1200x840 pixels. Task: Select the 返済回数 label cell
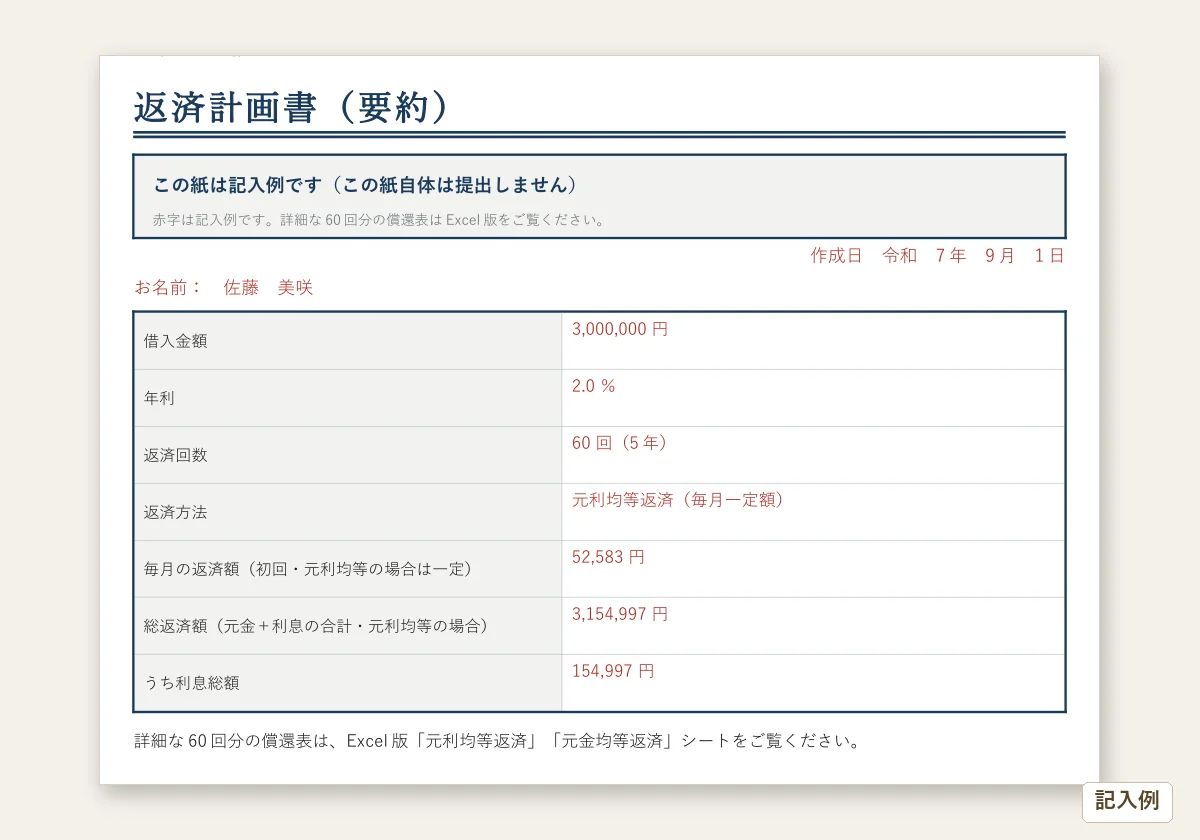[x=348, y=455]
